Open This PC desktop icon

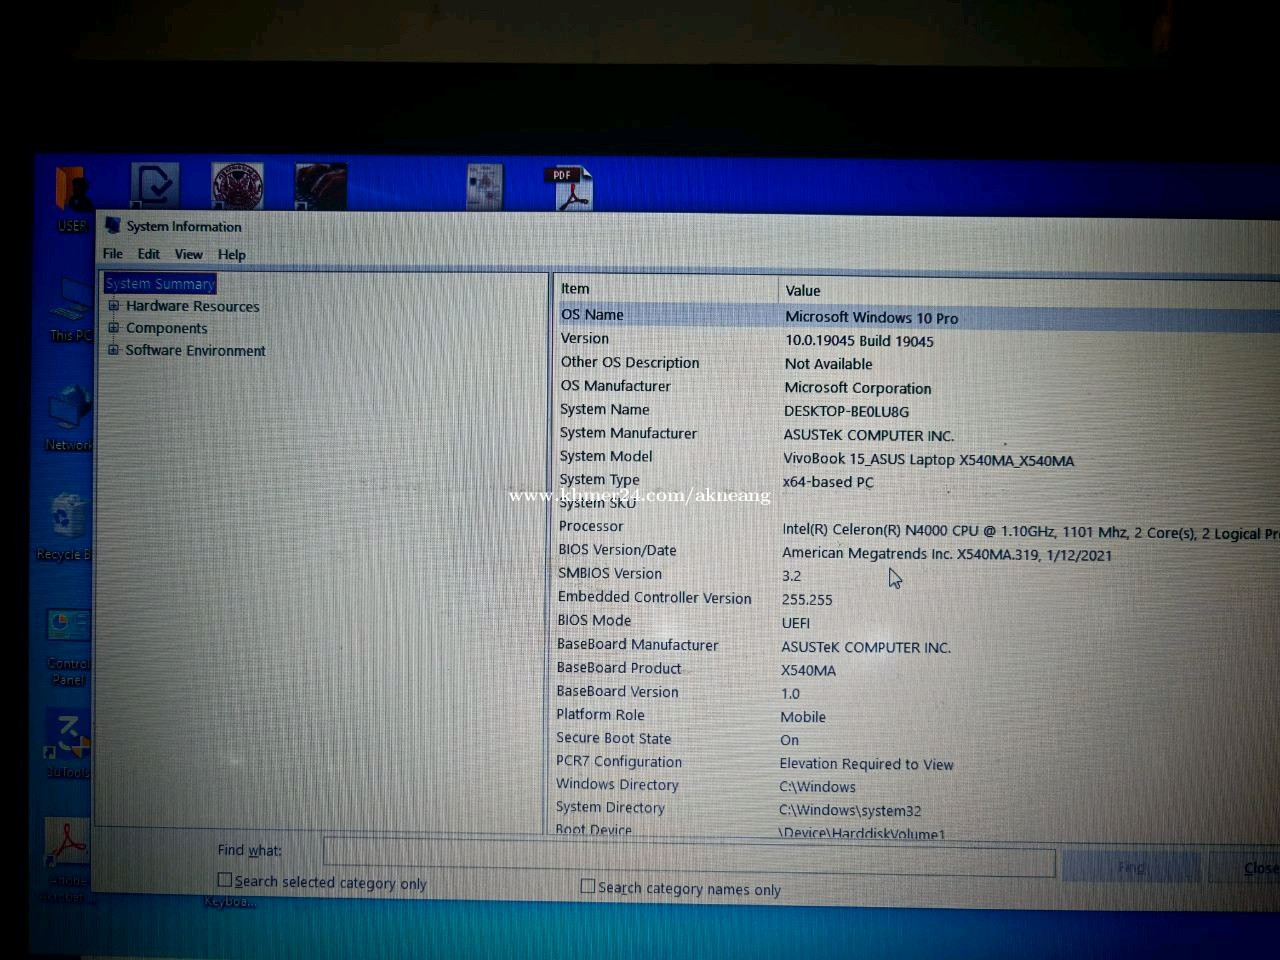(x=70, y=310)
